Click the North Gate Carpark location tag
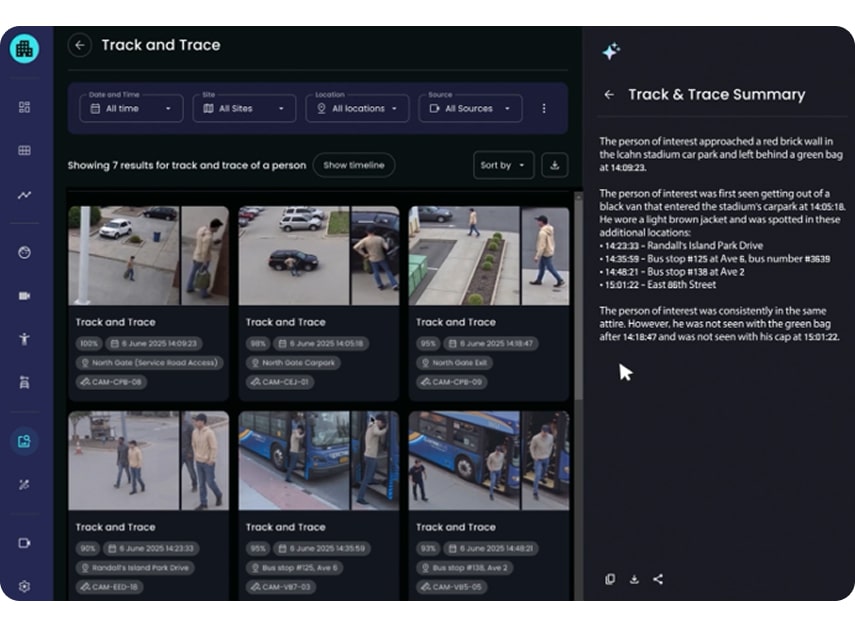The width and height of the screenshot is (855, 627). (293, 363)
